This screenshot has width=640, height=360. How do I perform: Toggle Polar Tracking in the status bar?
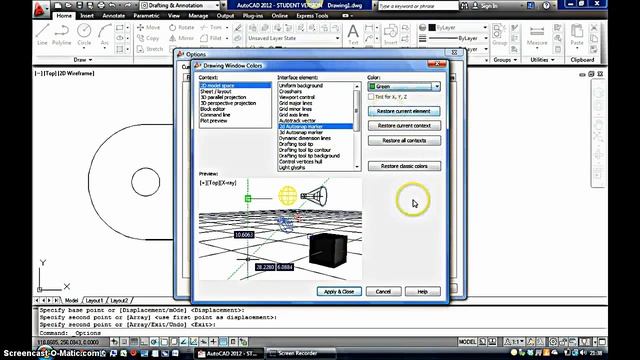[154, 342]
